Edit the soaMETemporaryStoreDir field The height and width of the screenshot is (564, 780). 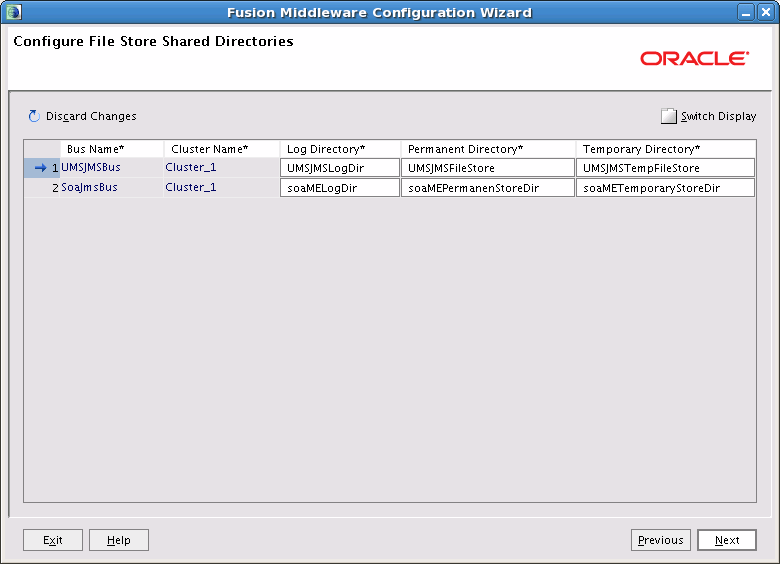[x=666, y=188]
